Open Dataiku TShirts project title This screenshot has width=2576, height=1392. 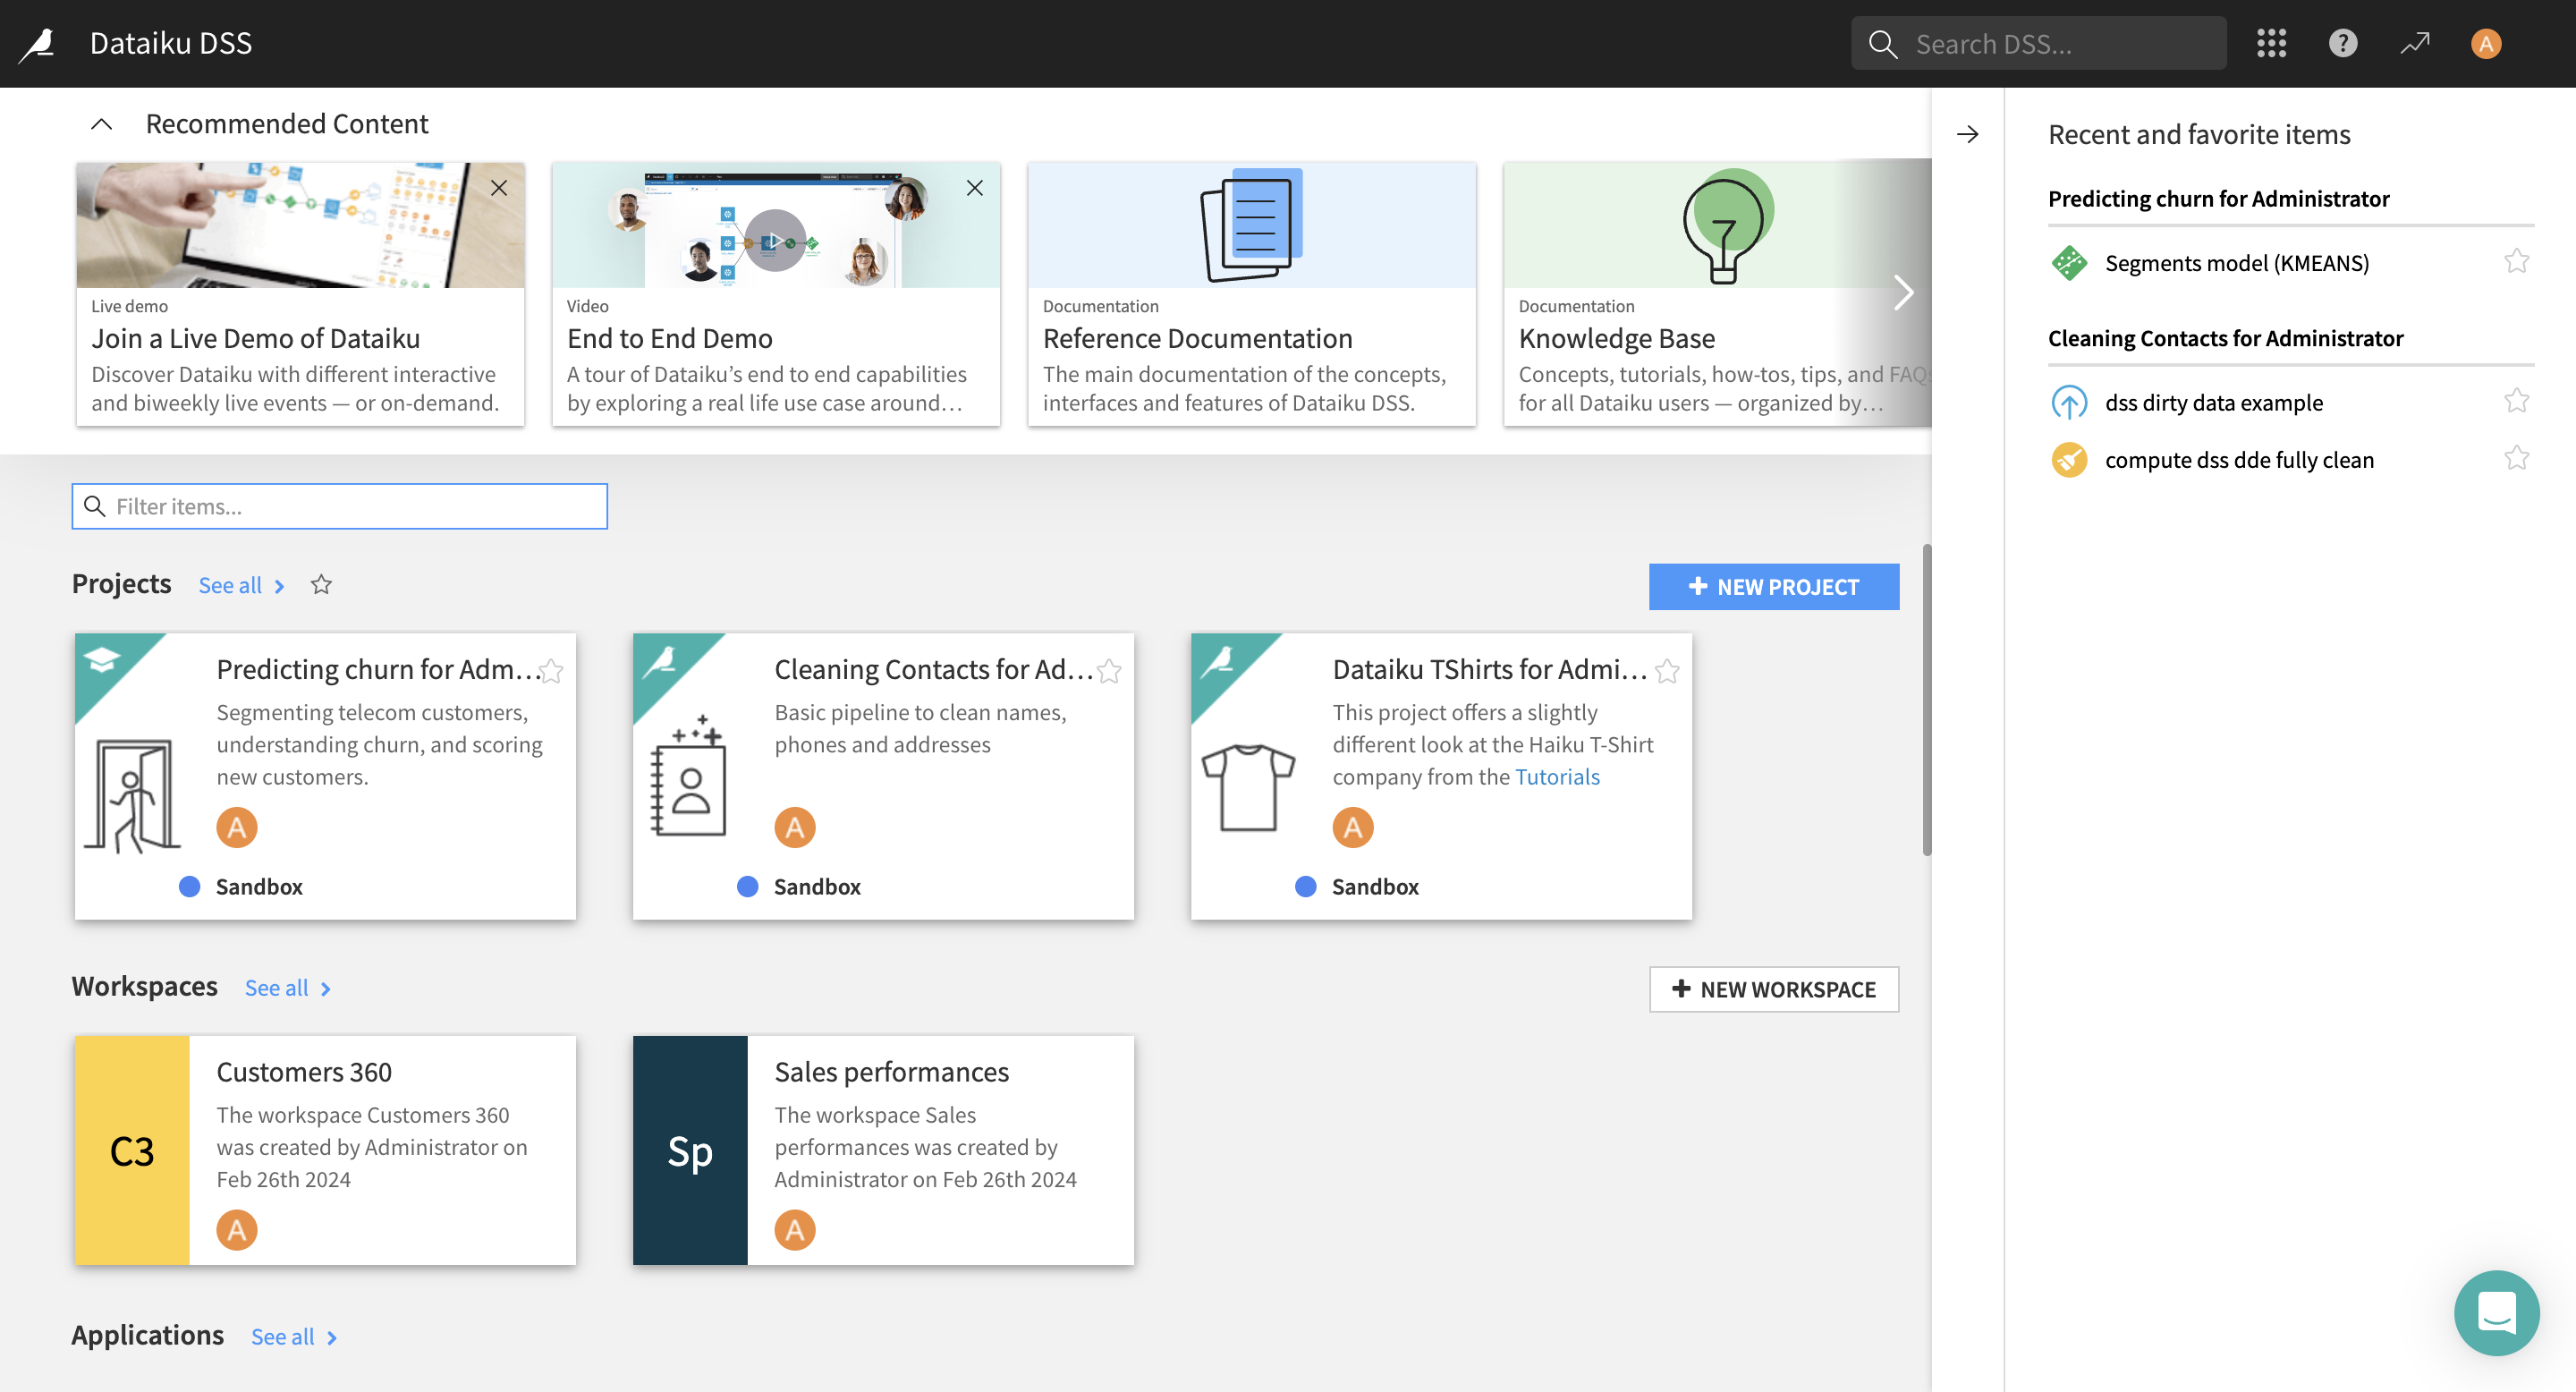point(1490,669)
